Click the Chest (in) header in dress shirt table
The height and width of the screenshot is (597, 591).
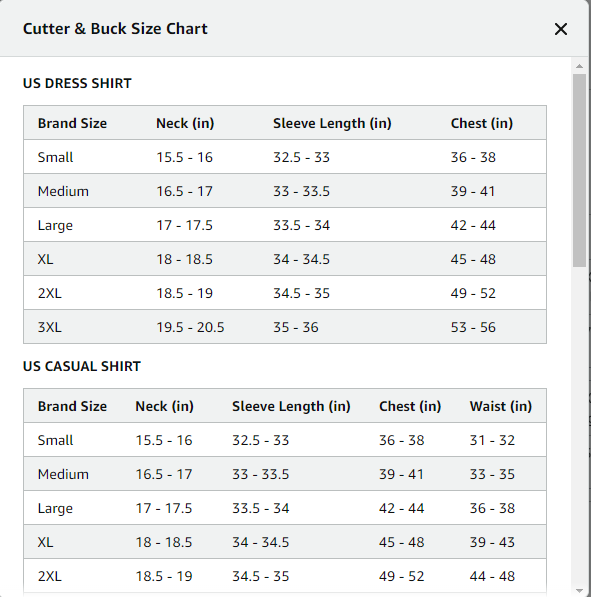click(482, 123)
